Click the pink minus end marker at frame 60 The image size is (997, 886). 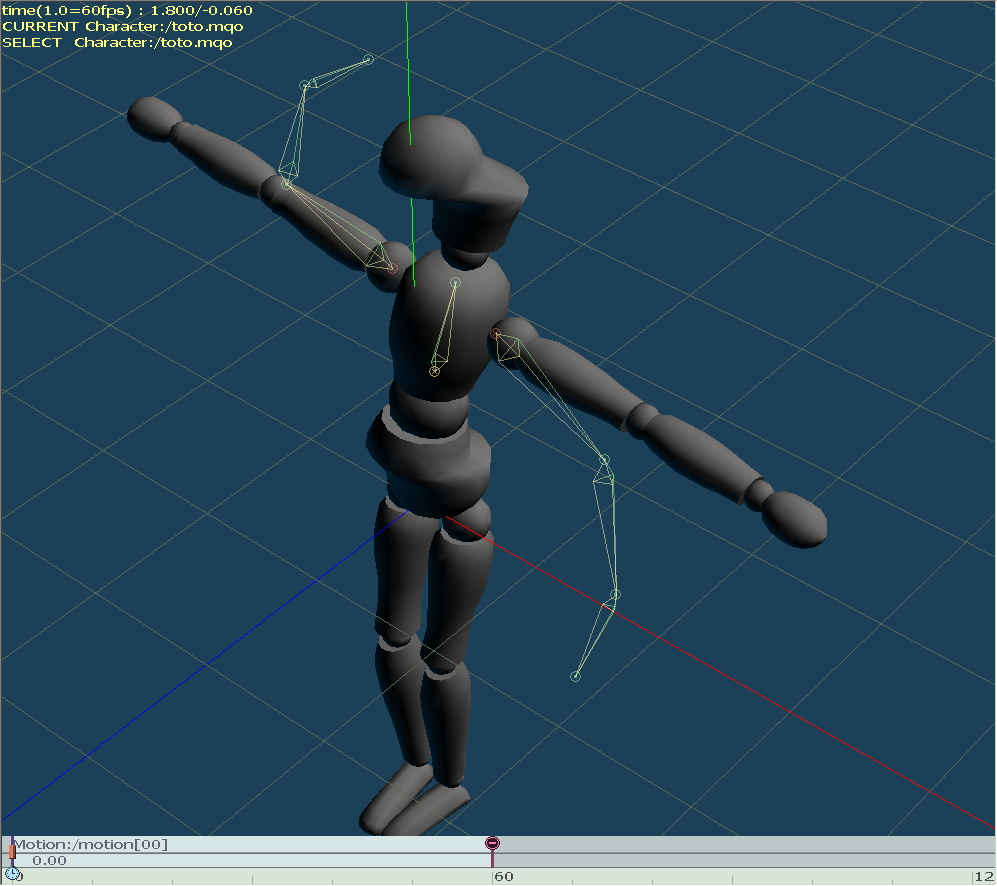click(492, 843)
